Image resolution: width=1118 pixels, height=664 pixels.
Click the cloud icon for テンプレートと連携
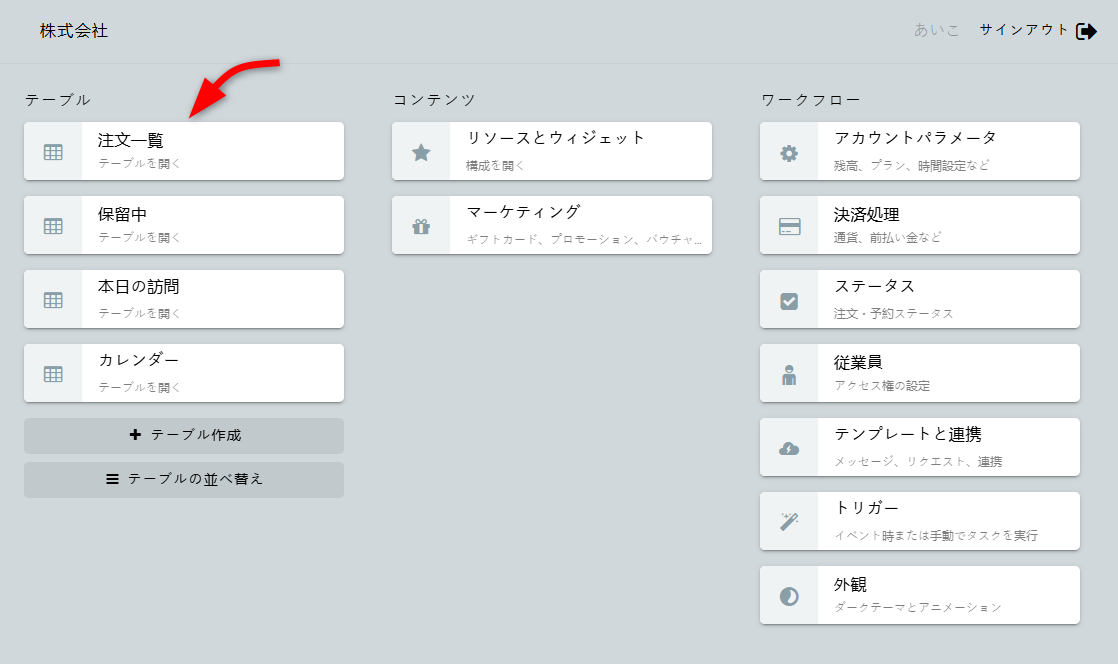[789, 448]
